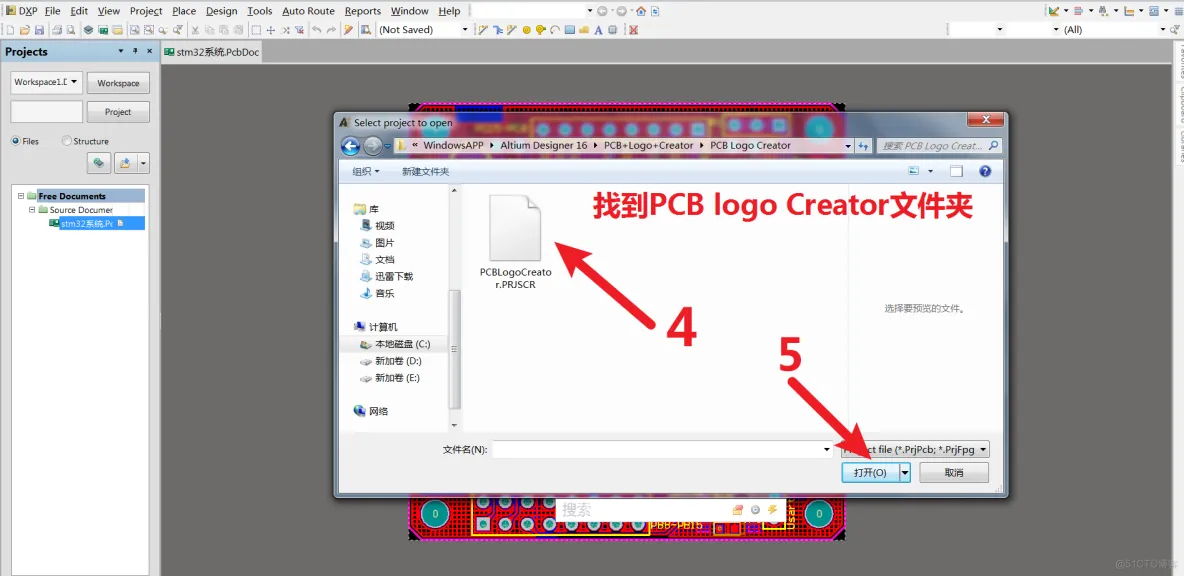Viewport: 1184px width, 576px height.
Task: Click the 打开(O) open button
Action: [870, 473]
